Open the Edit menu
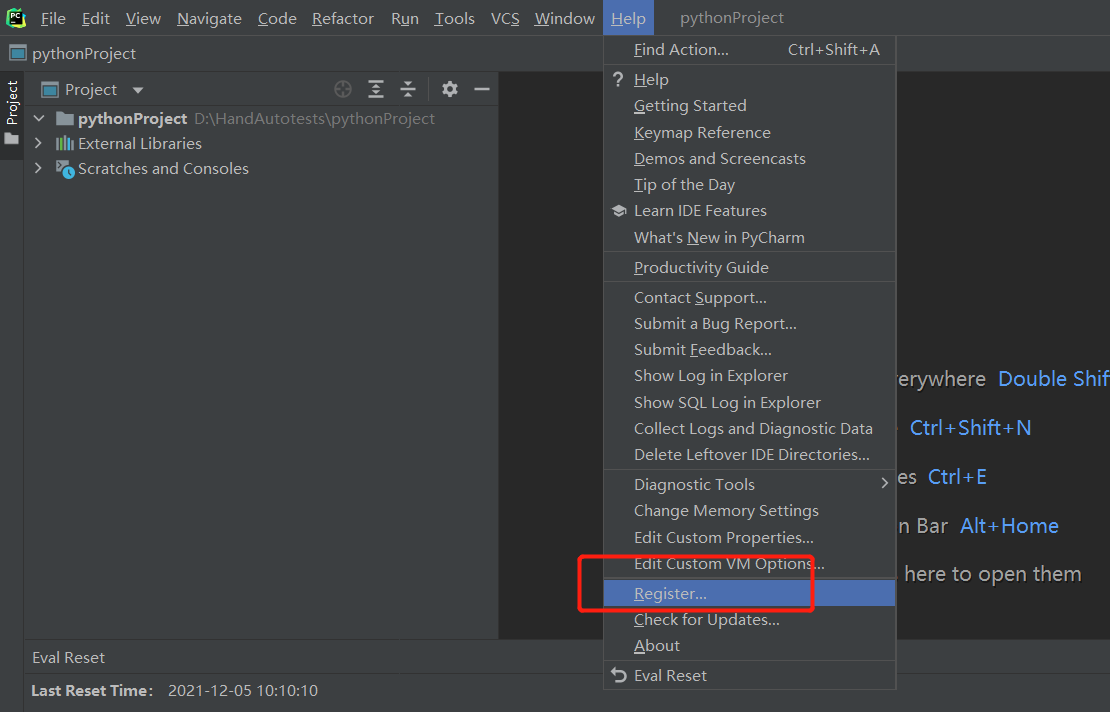This screenshot has height=712, width=1110. 96,18
